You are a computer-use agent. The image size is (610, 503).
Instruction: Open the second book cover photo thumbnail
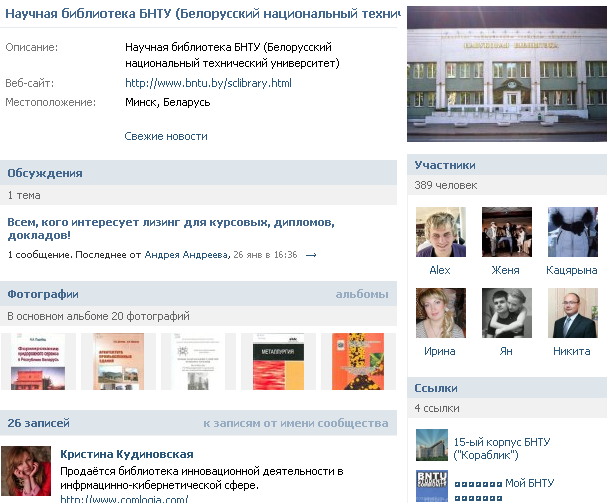pyautogui.click(x=118, y=361)
